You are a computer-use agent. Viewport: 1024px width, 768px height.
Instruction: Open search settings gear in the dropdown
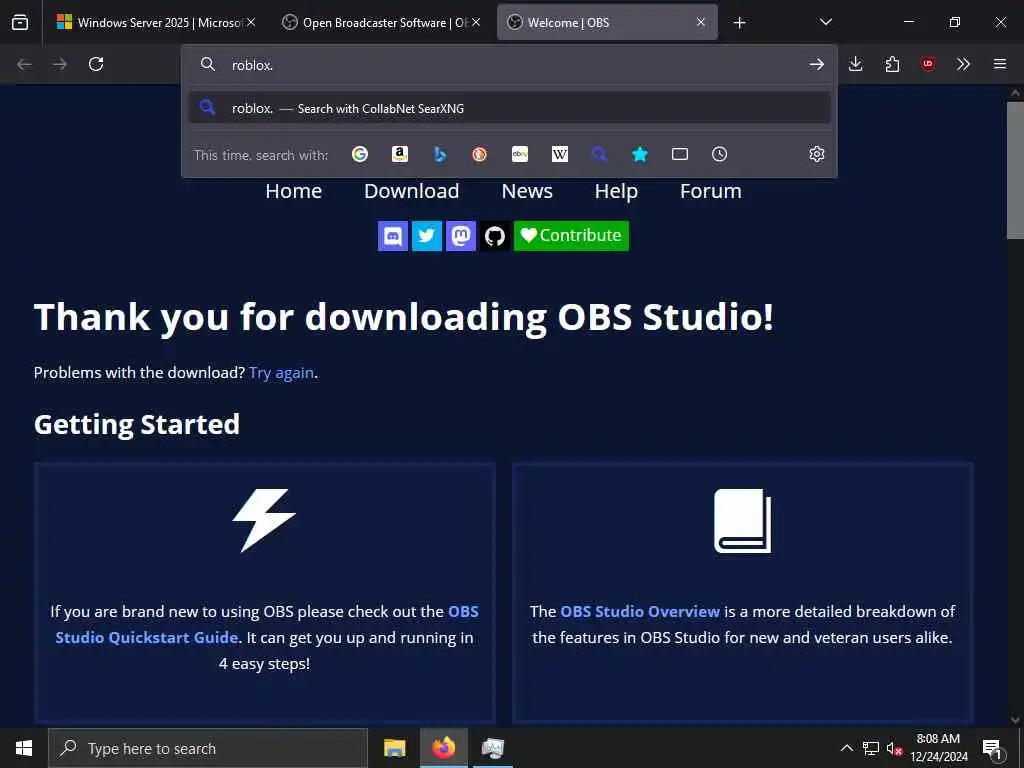click(x=817, y=154)
